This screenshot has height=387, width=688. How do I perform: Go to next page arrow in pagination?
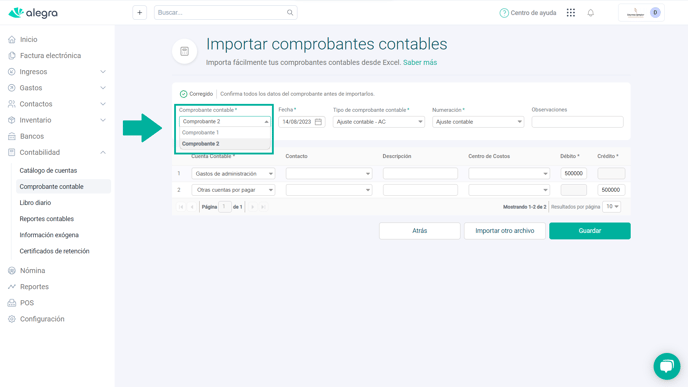coord(252,207)
